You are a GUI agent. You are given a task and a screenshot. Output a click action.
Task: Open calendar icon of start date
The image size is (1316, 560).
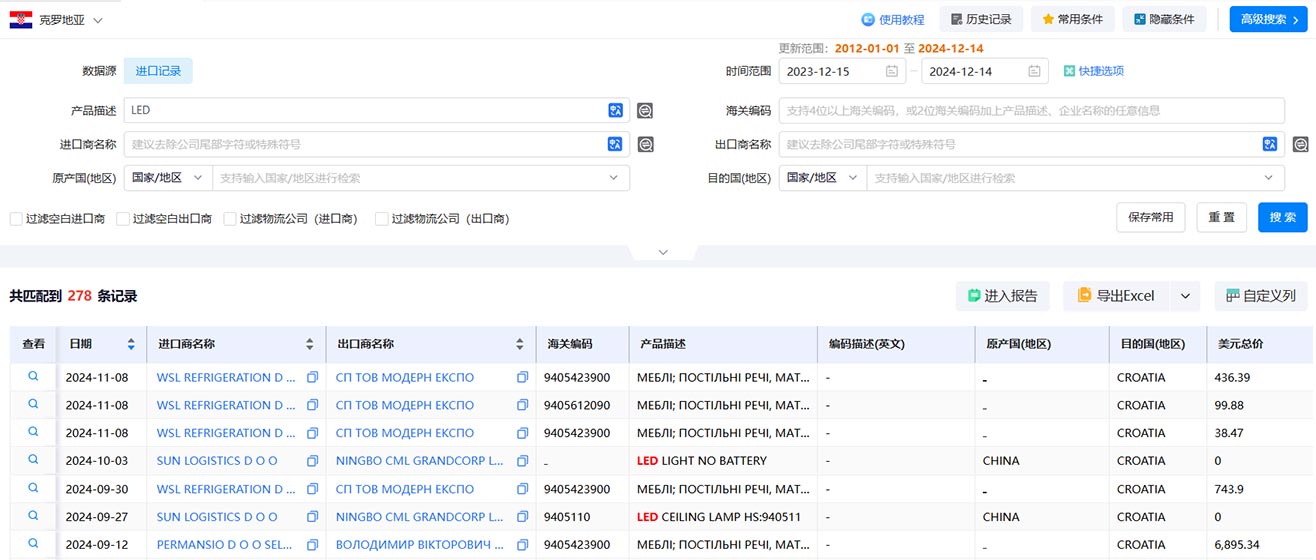click(x=891, y=71)
